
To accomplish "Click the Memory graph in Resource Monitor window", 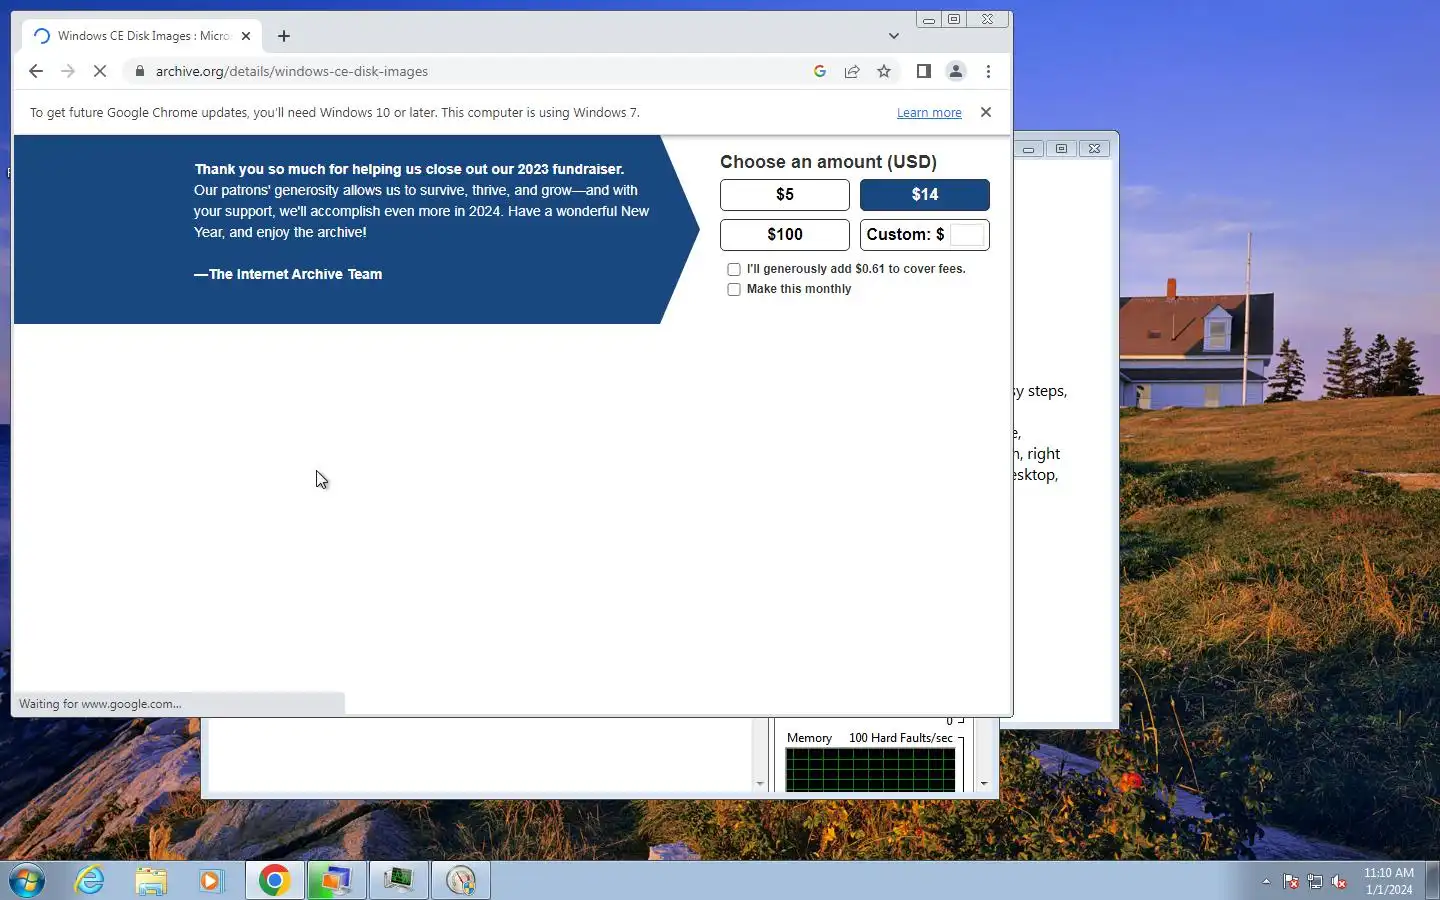I will (870, 770).
